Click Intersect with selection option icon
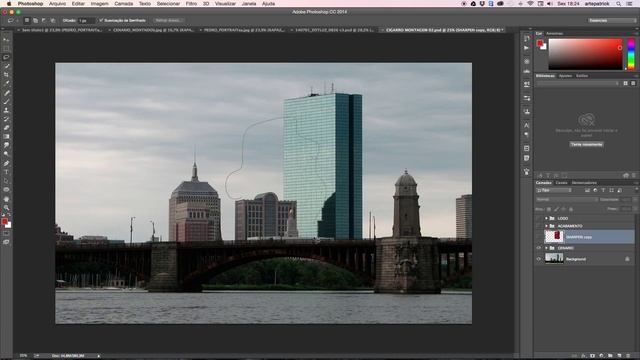 click(53, 20)
